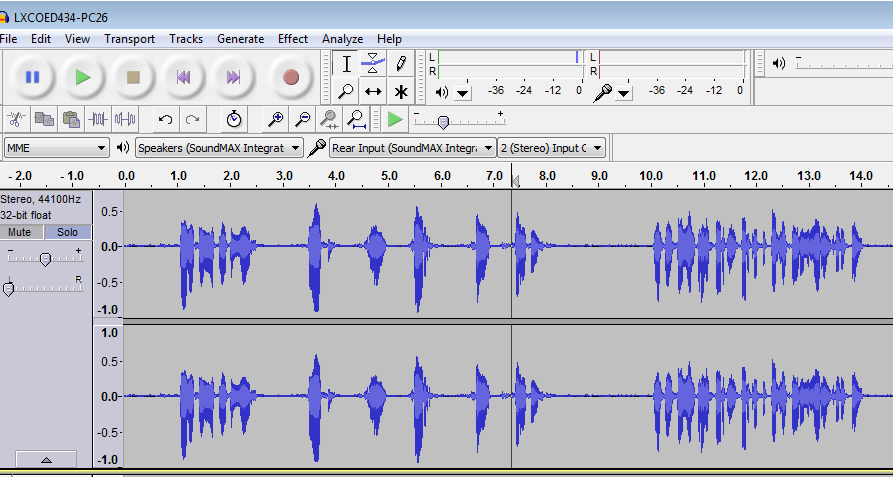
Task: Click the Undo arrow icon
Action: click(166, 120)
